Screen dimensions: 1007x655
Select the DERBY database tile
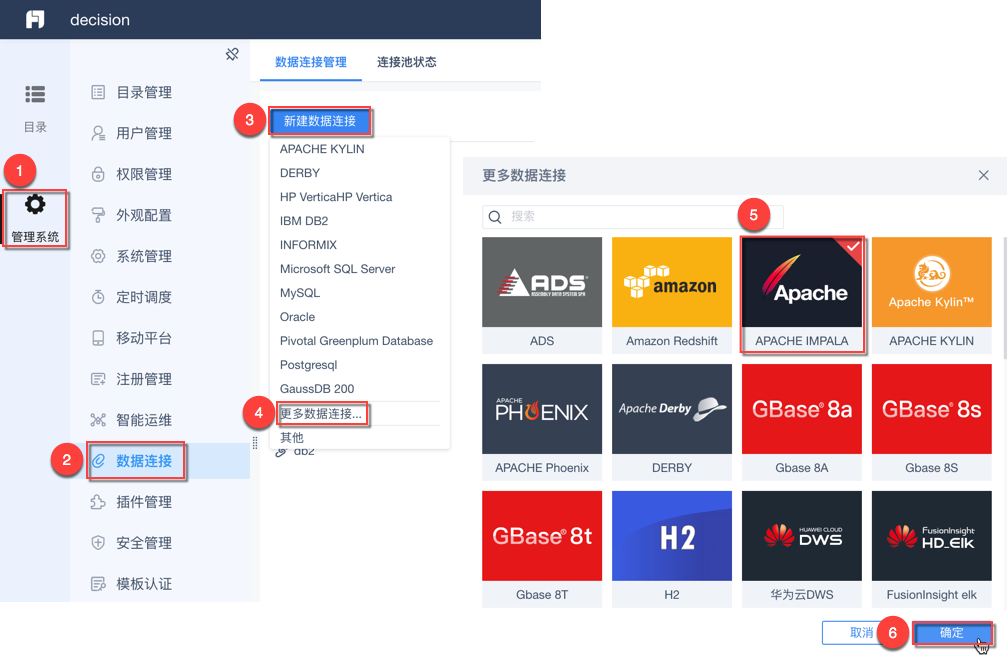pos(672,422)
